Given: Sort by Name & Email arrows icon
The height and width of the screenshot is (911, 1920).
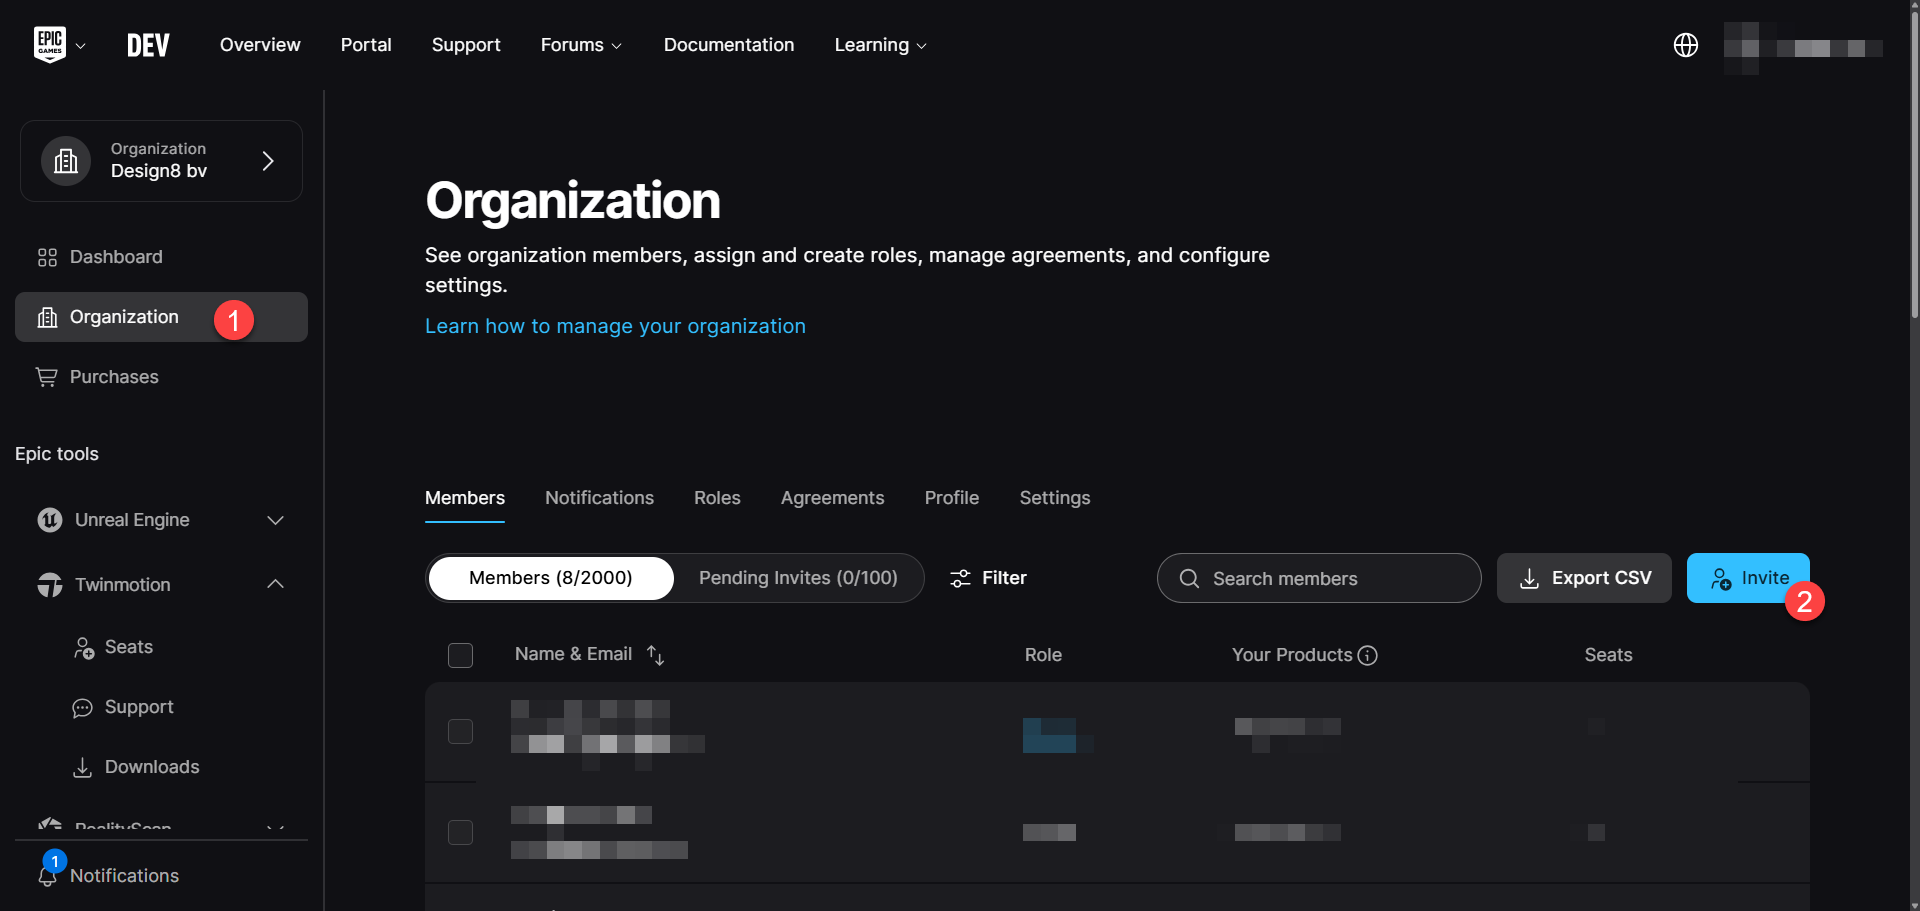Looking at the screenshot, I should [x=655, y=655].
